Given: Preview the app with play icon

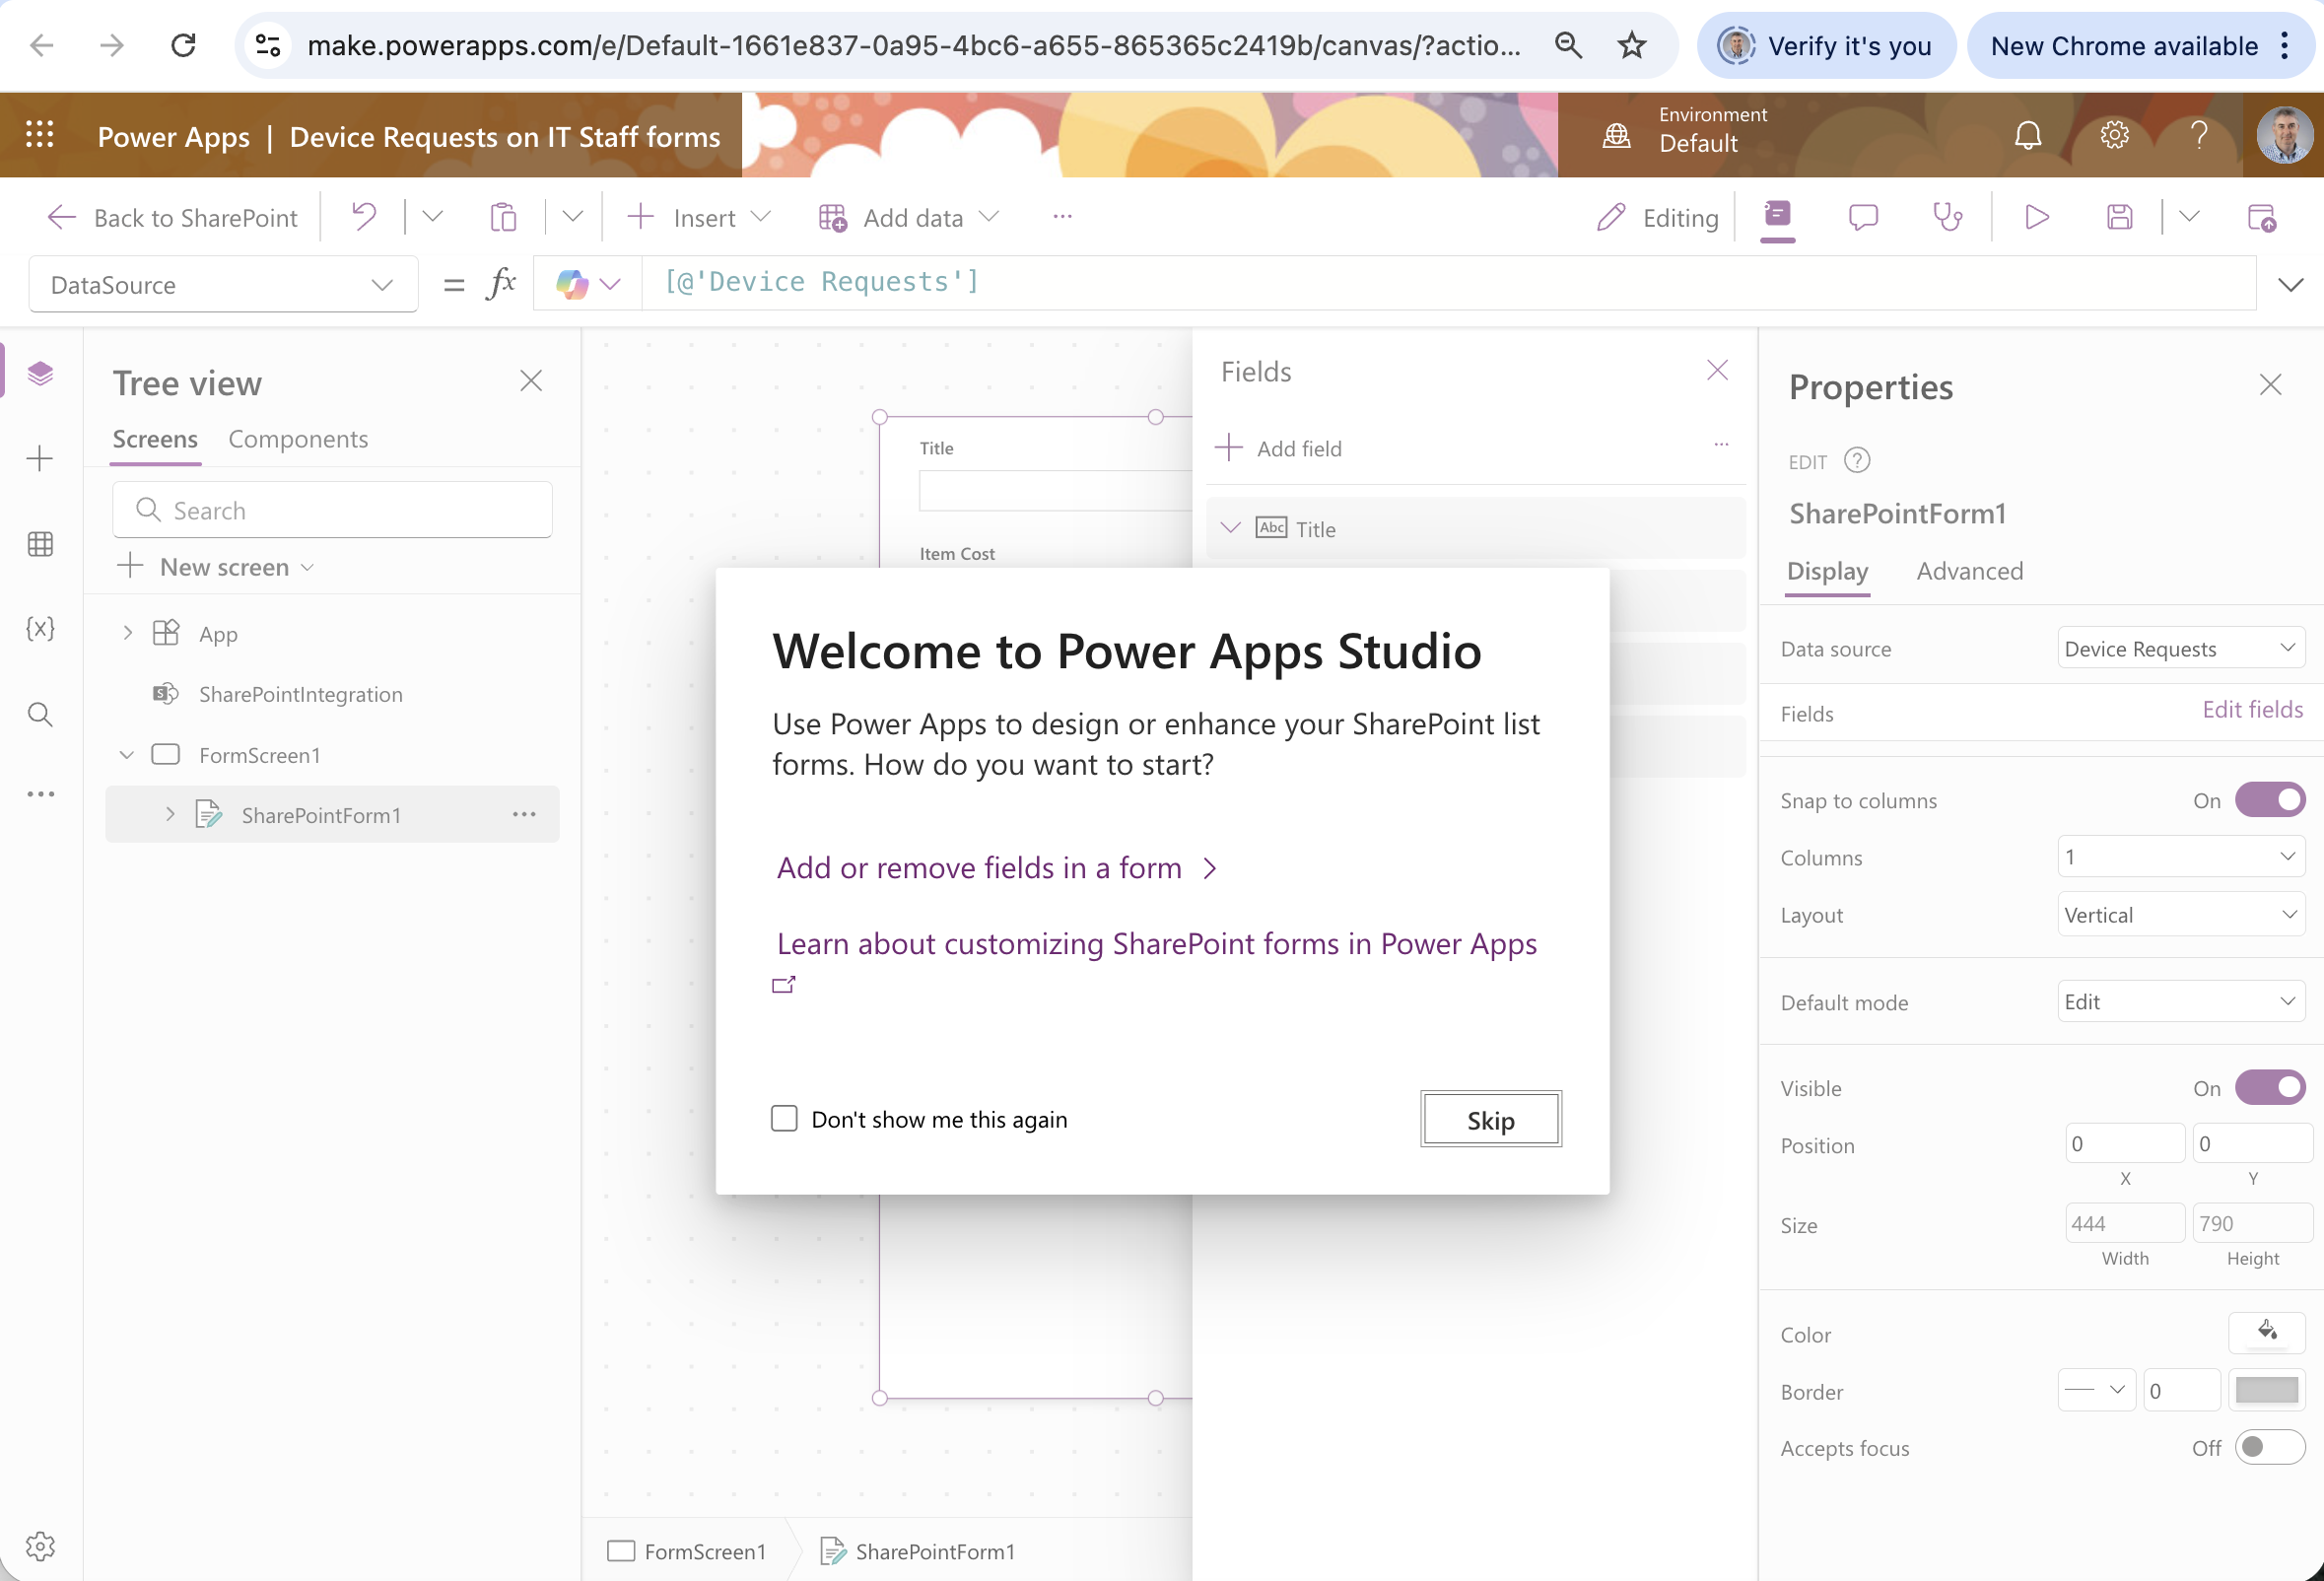Looking at the screenshot, I should [2036, 217].
